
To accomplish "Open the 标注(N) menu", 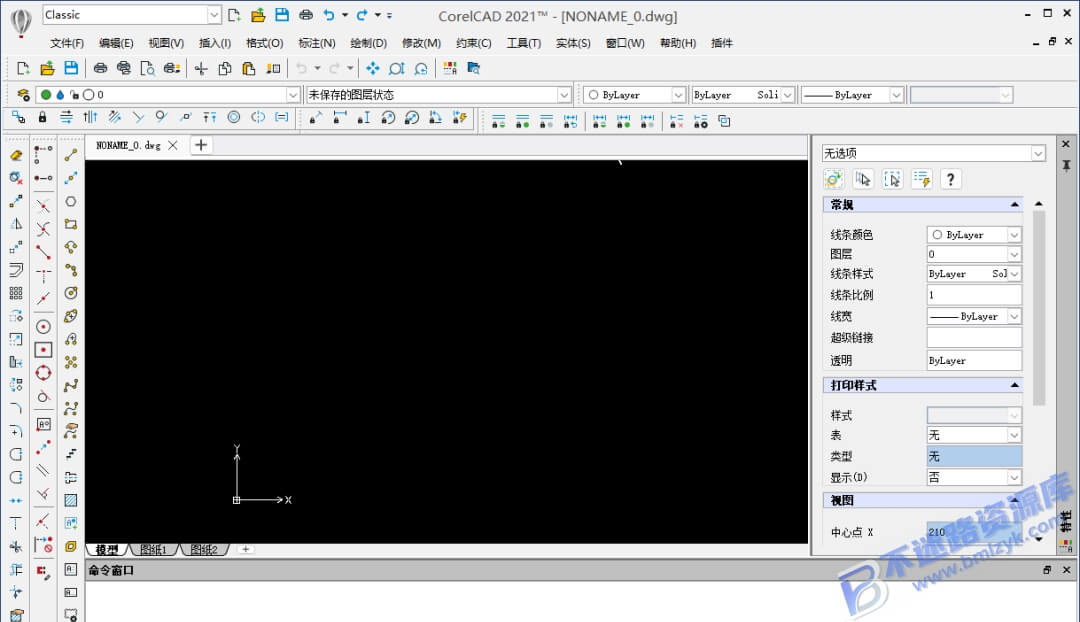I will (x=317, y=43).
